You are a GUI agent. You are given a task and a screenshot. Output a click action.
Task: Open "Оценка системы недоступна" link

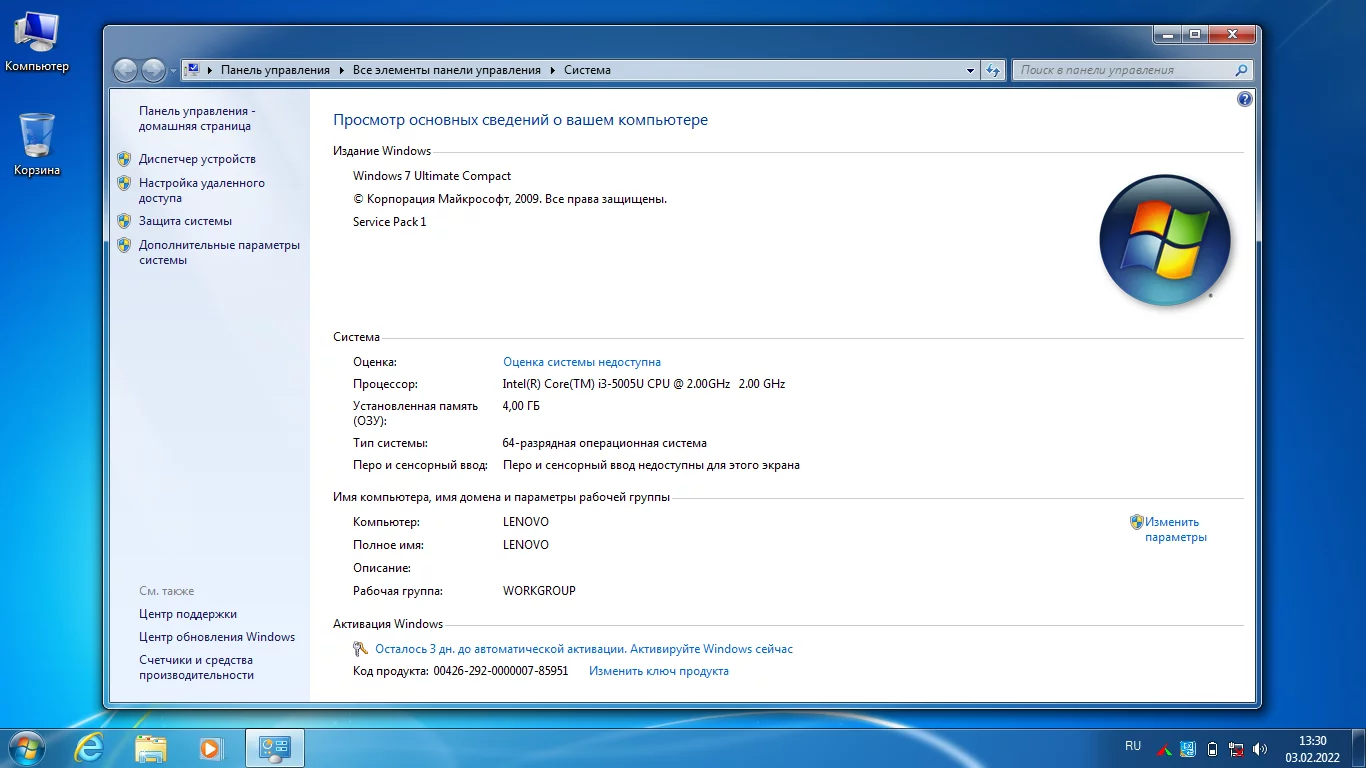point(582,362)
